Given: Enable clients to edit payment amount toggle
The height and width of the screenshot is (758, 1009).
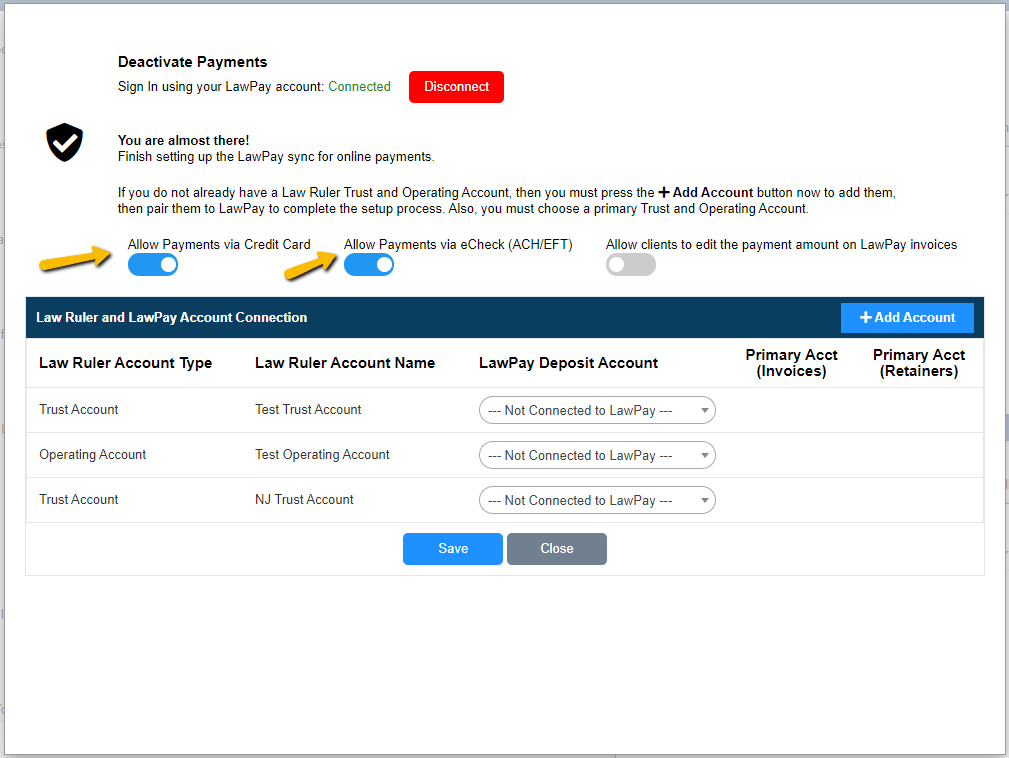Looking at the screenshot, I should (x=631, y=264).
